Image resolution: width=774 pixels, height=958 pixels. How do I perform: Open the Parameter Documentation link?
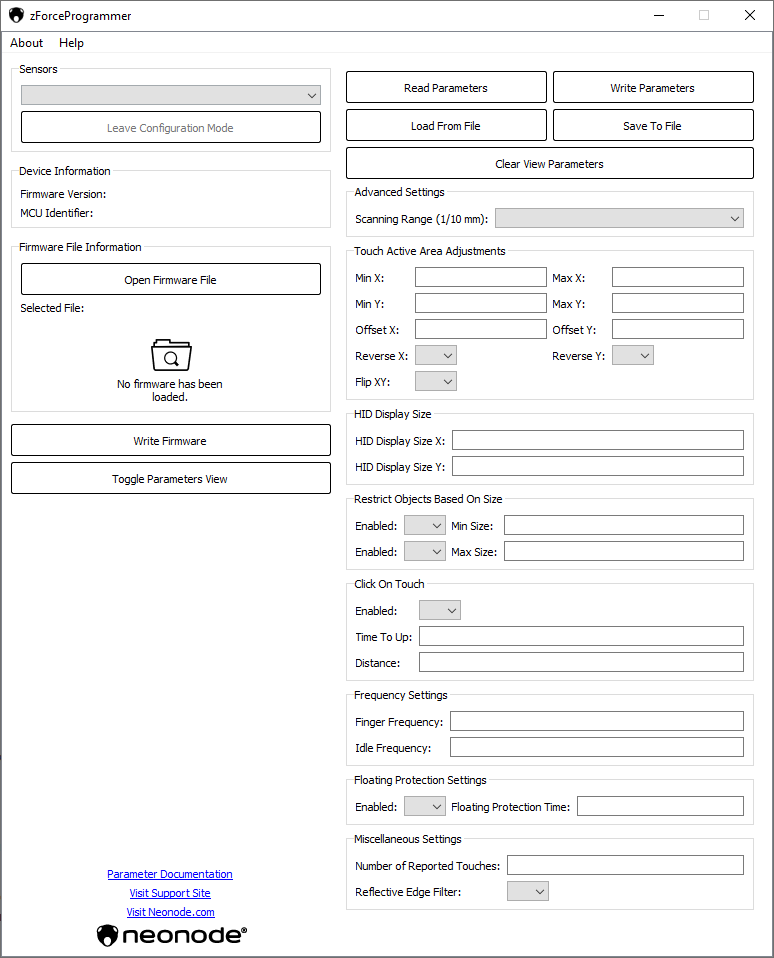click(170, 874)
